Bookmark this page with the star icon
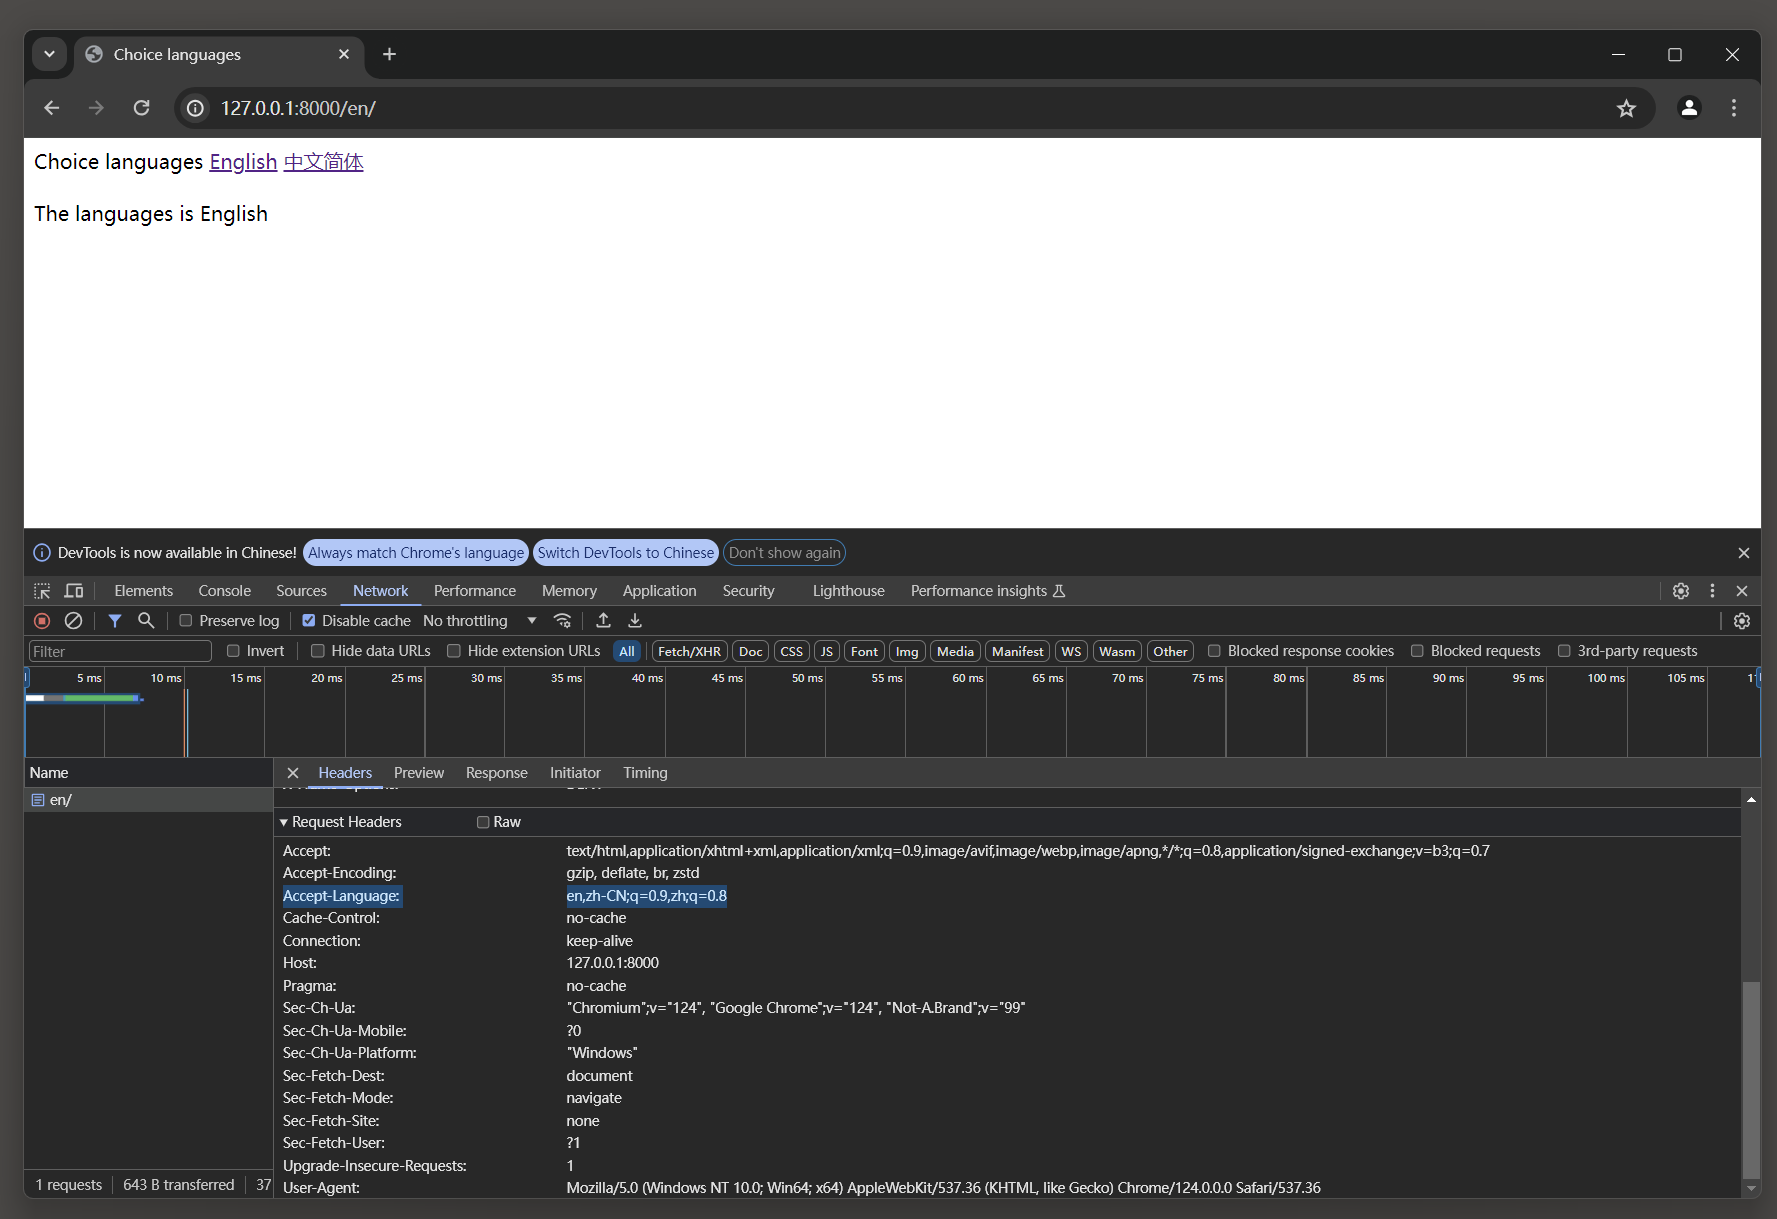 [x=1626, y=108]
